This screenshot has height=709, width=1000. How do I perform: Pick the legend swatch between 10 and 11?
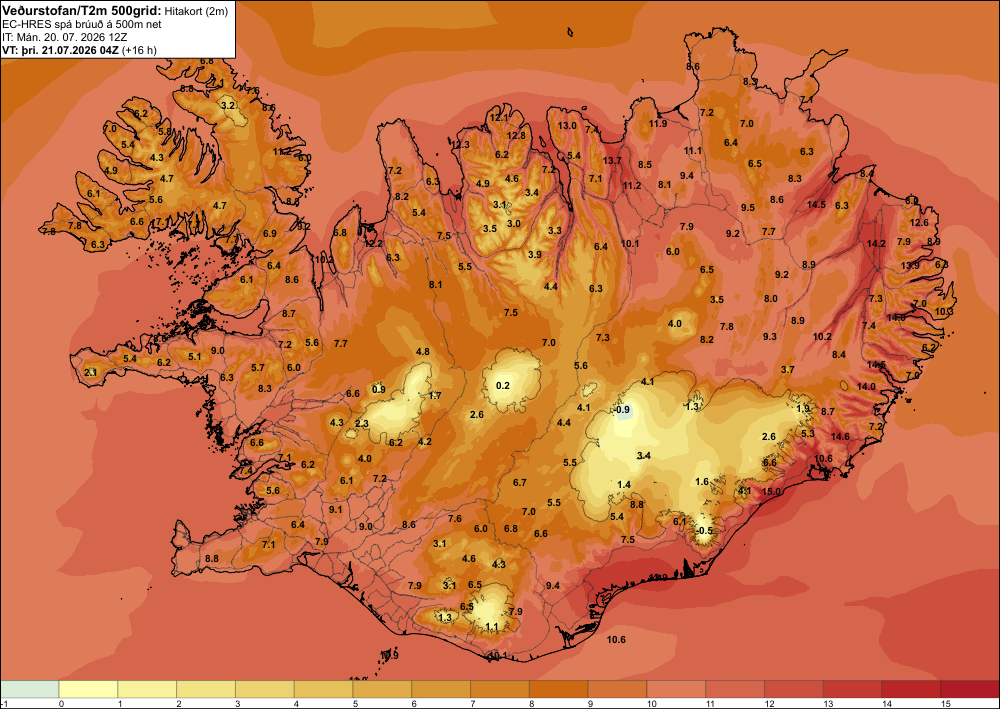676,689
